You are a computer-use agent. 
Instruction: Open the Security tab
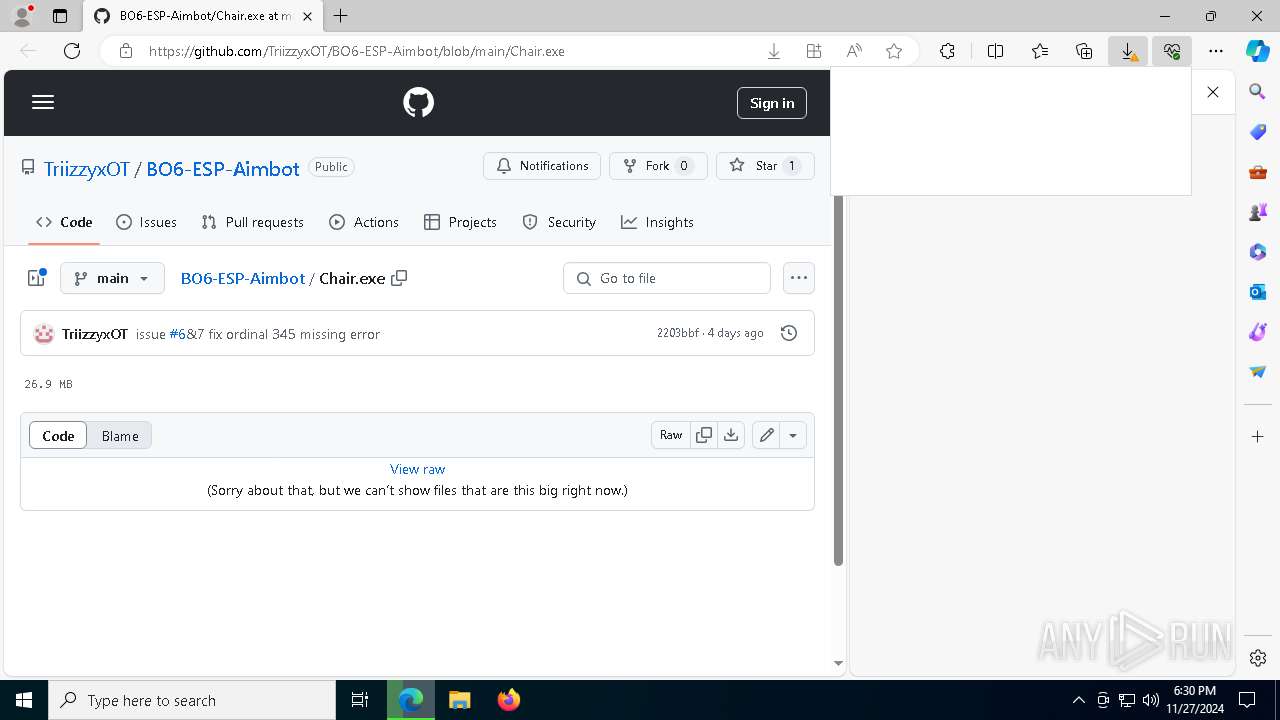559,222
